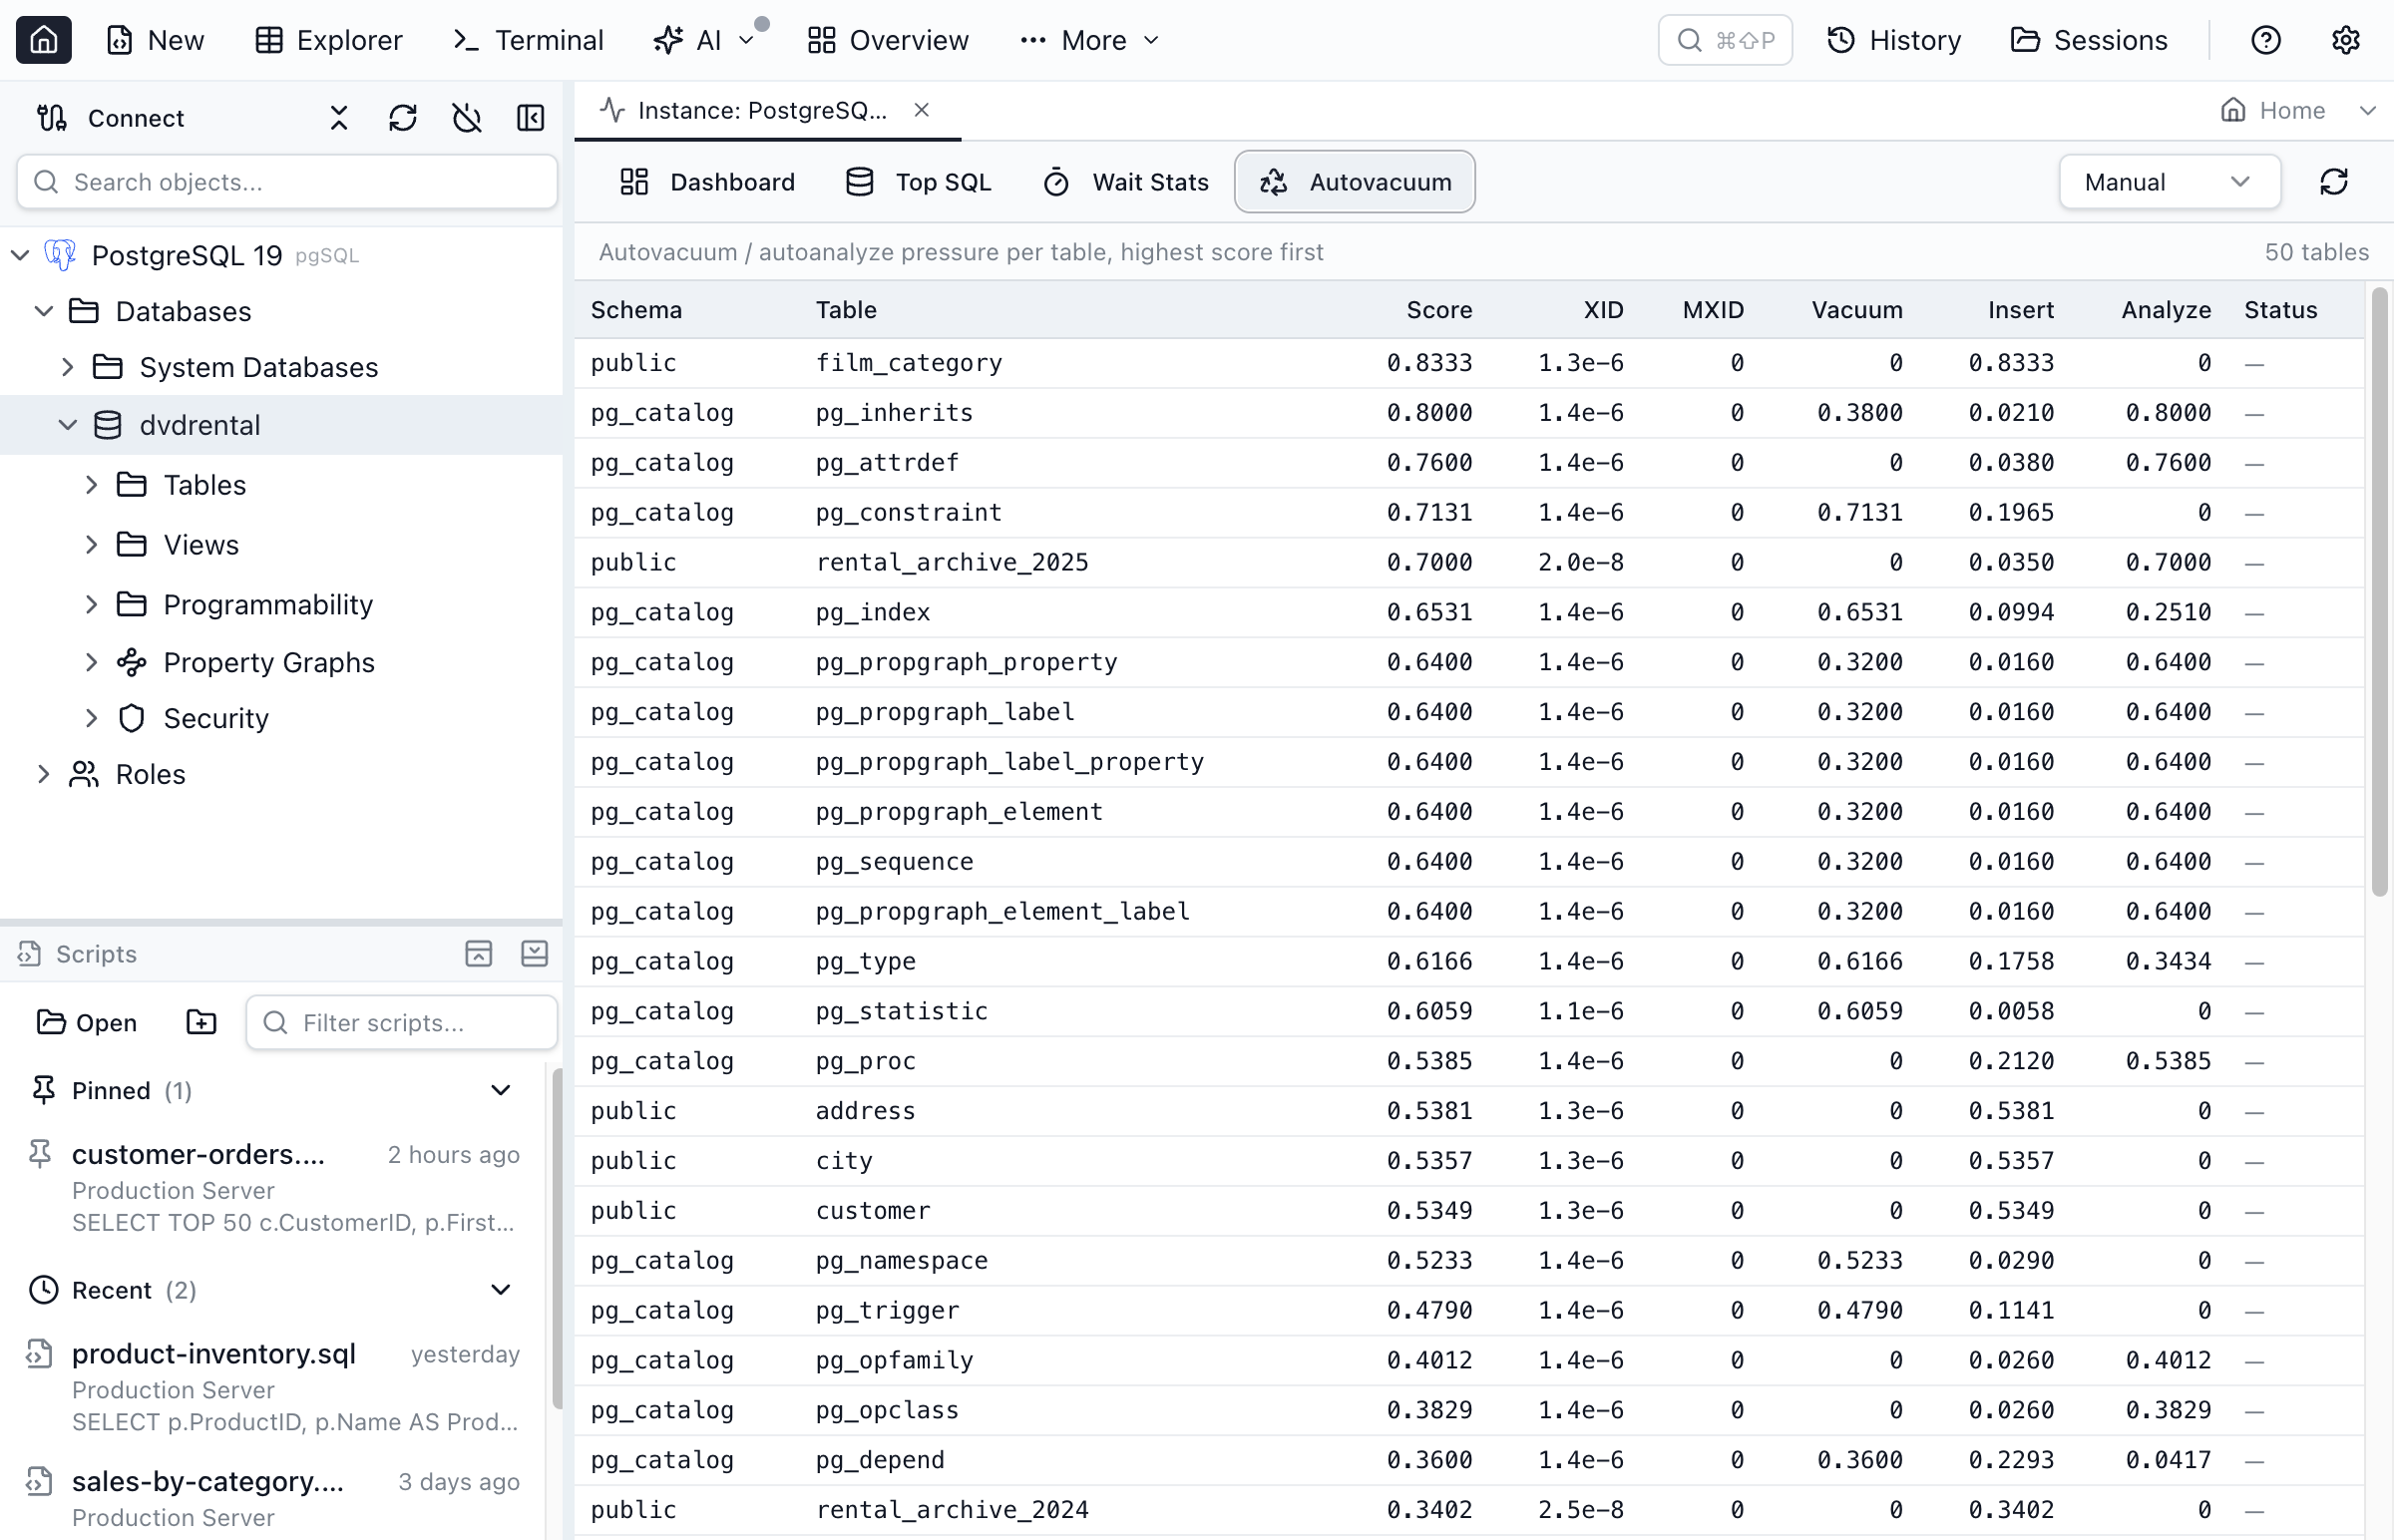Screen dimensions: 2394x1540
Task: Open product-inventory.sql script
Action: tap(273, 1387)
